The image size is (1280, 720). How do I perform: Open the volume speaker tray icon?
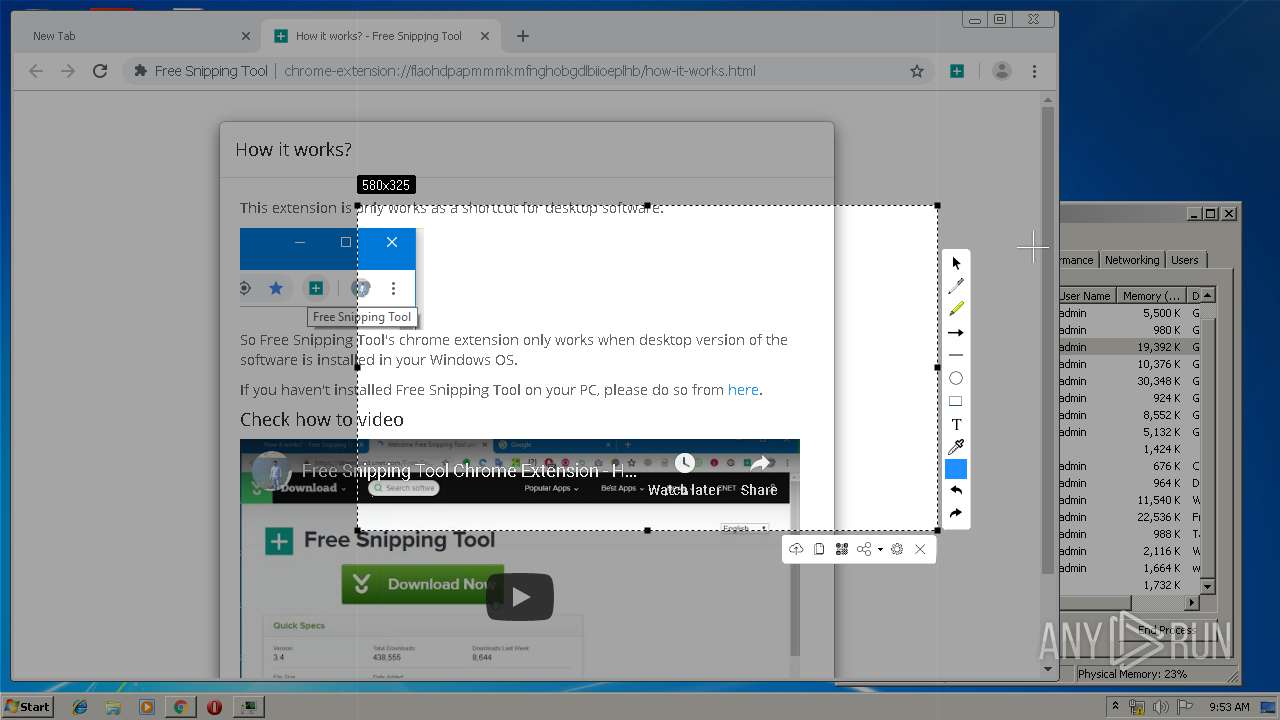point(1160,707)
